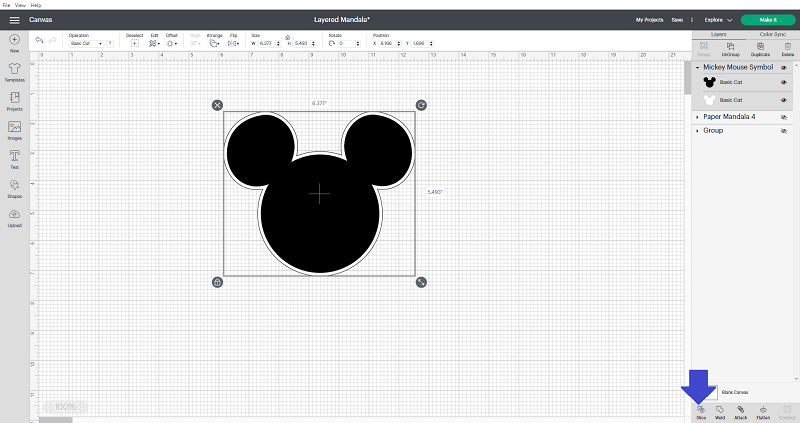Image resolution: width=800 pixels, height=423 pixels.
Task: Select the white Mickey layer thumbnail
Action: point(710,100)
